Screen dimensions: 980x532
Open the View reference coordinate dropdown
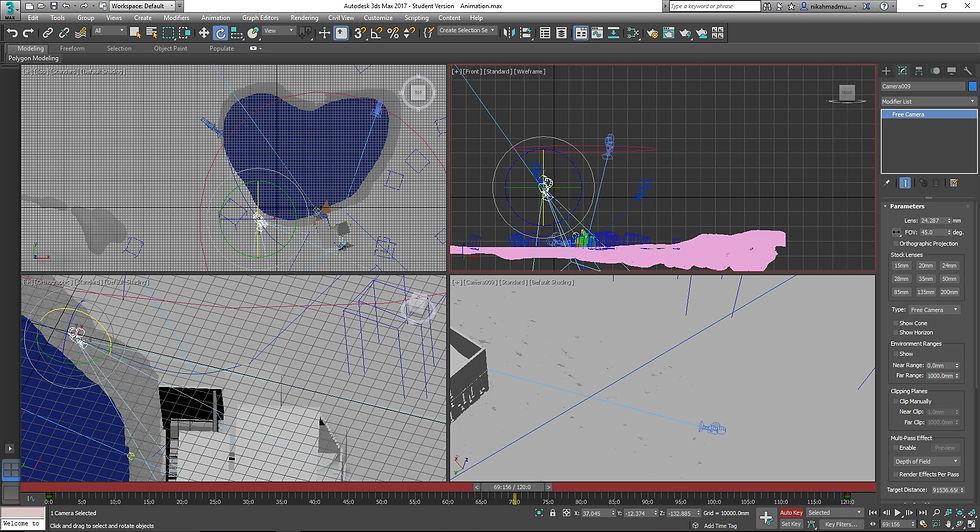coord(278,31)
